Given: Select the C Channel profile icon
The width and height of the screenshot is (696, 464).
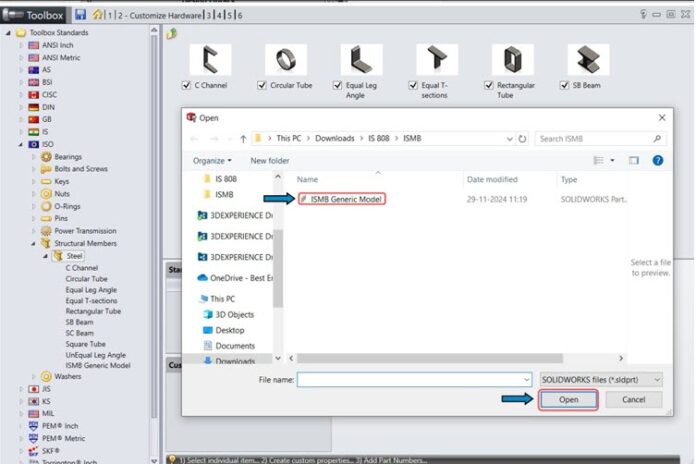Looking at the screenshot, I should tap(211, 59).
